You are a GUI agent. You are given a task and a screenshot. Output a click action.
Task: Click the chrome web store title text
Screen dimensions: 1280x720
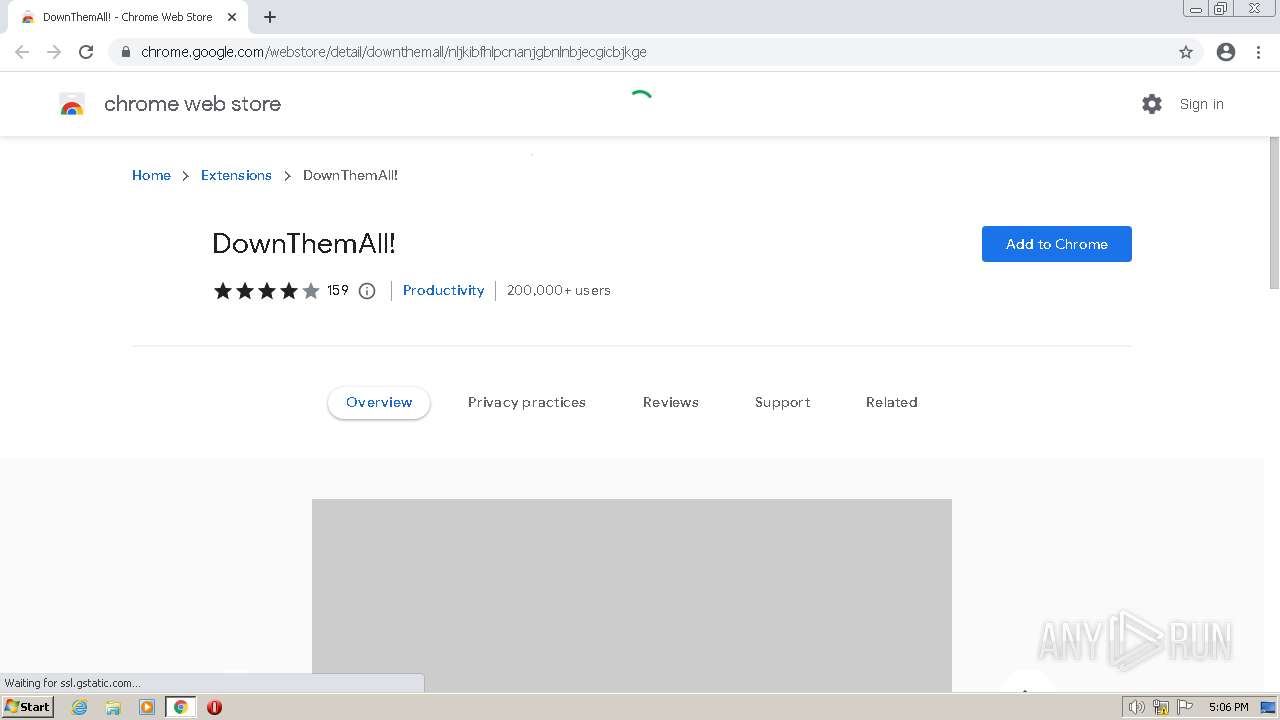[193, 104]
